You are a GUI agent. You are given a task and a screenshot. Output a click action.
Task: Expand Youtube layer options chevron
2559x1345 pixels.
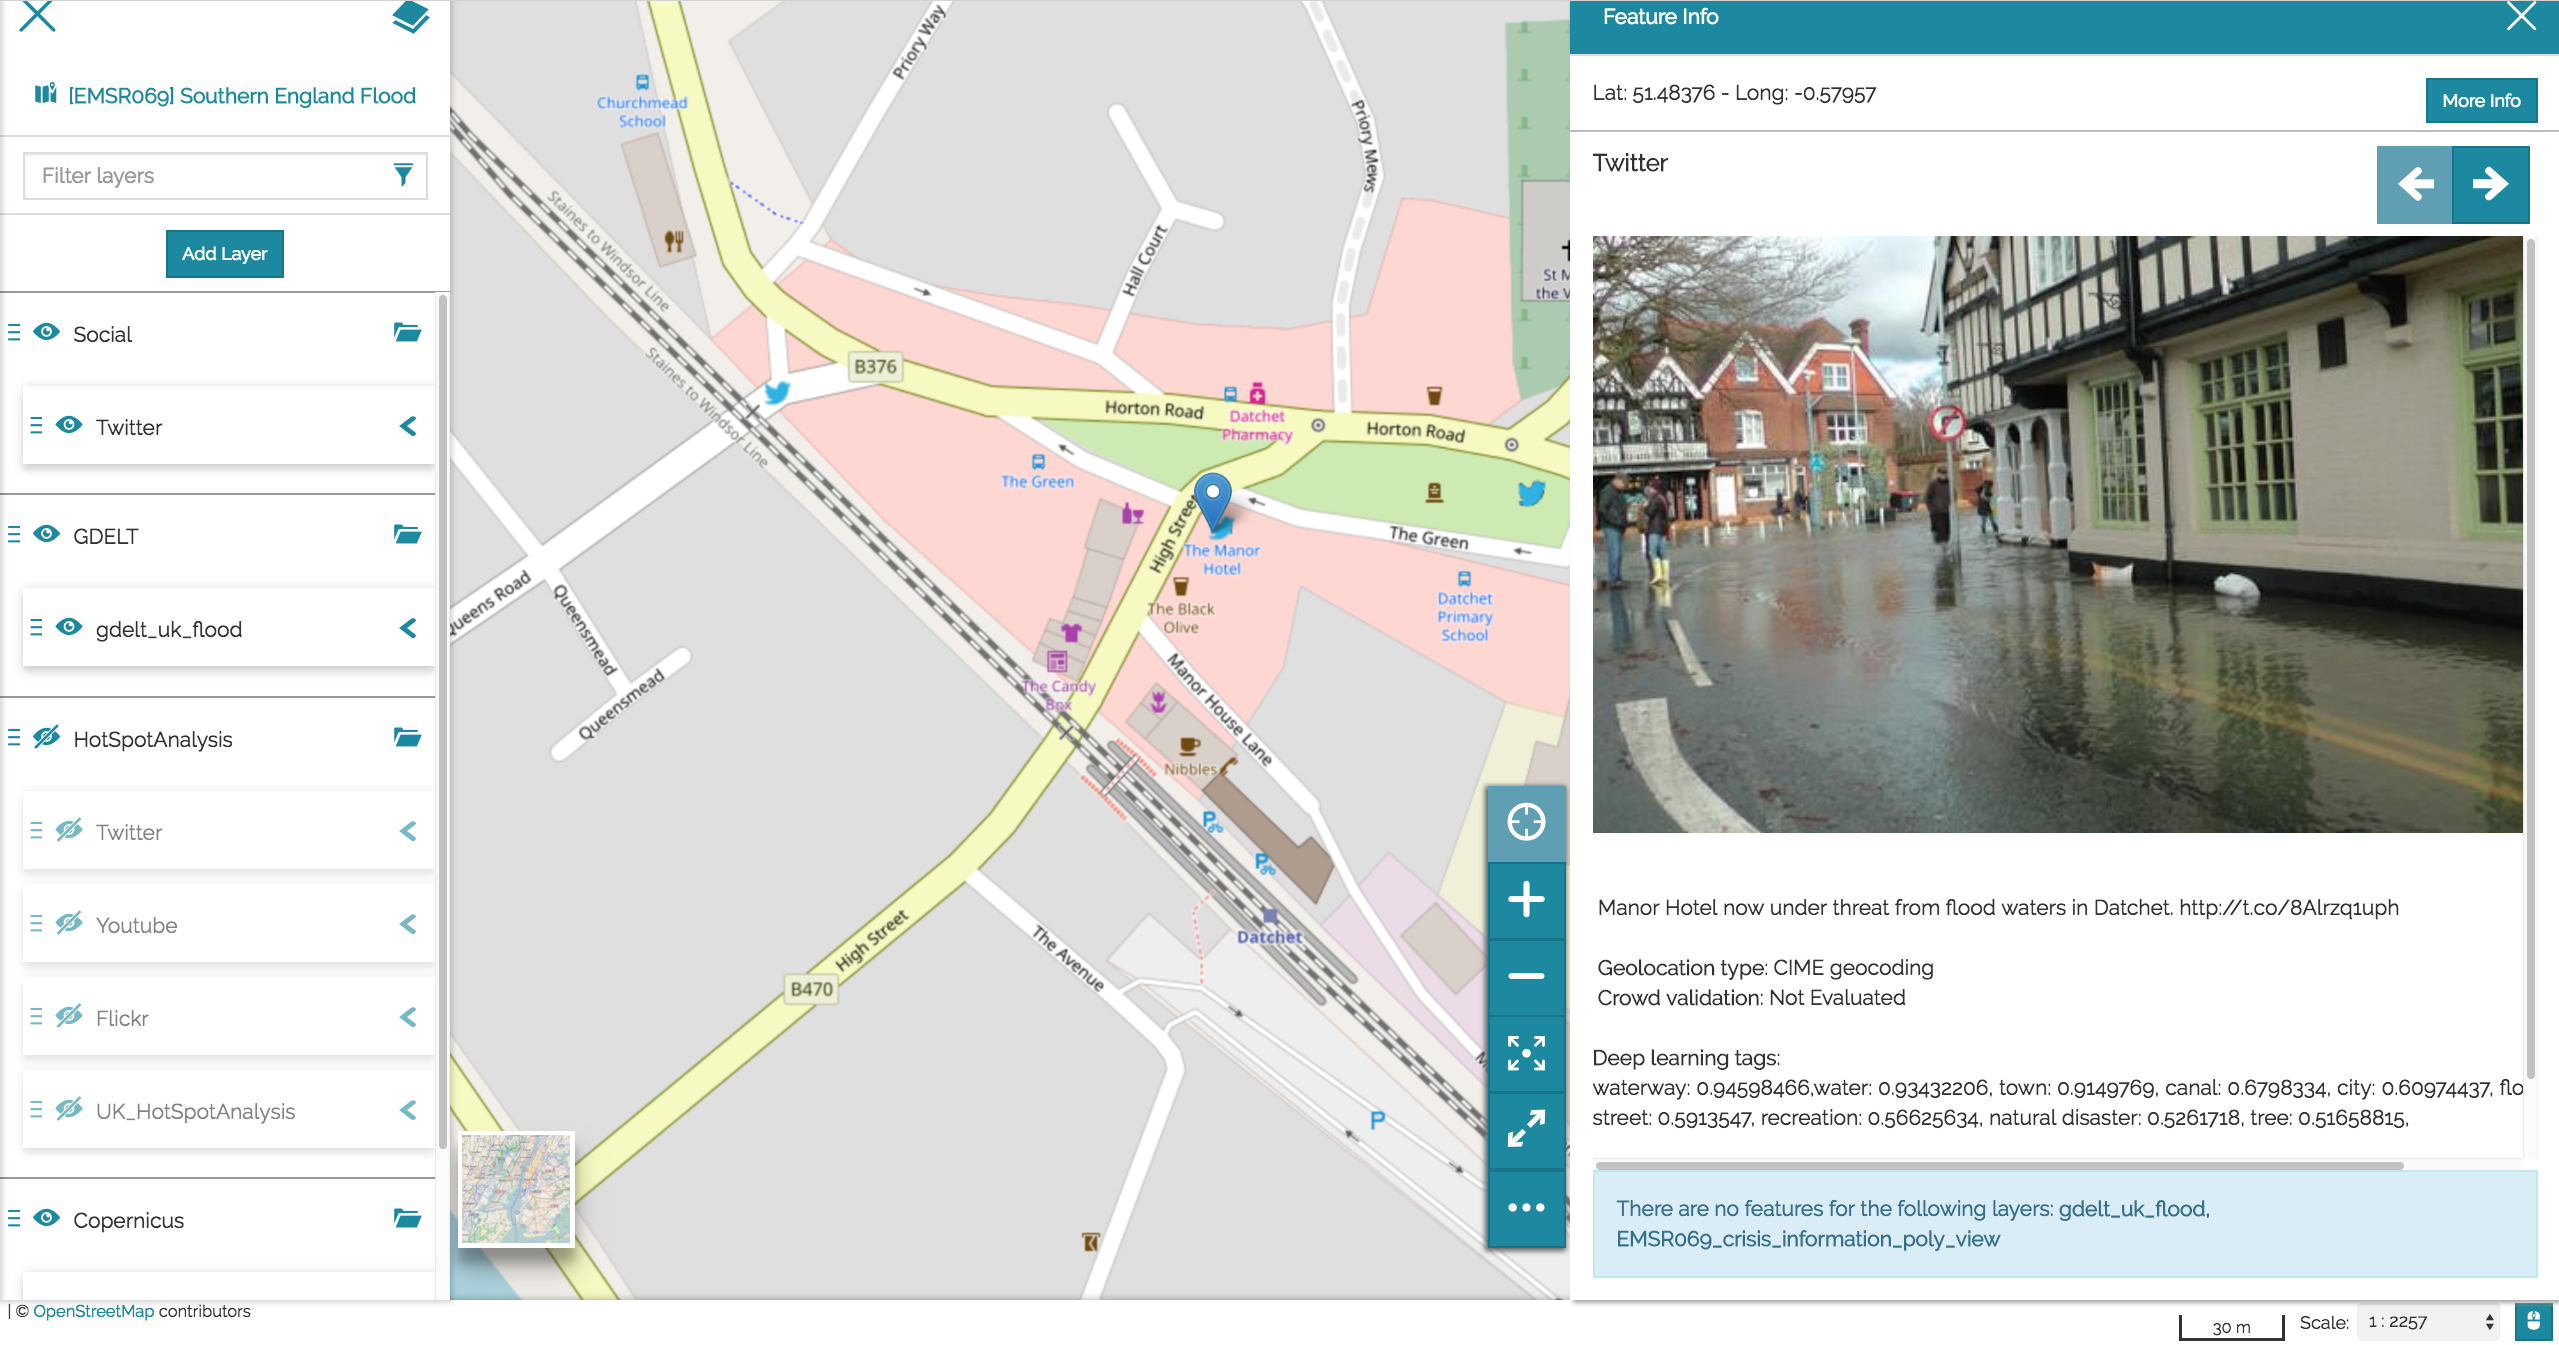click(408, 924)
